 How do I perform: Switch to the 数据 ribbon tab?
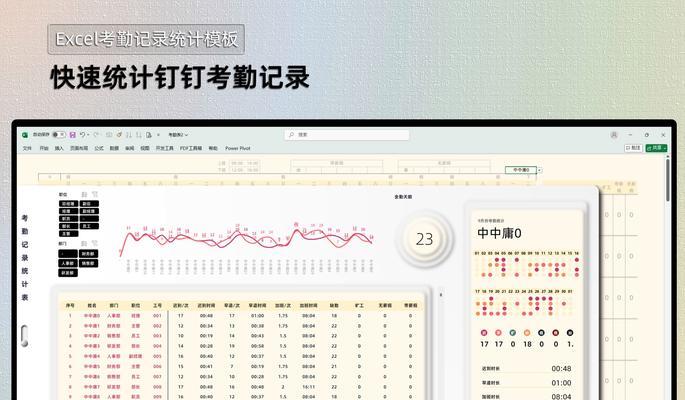(114, 148)
